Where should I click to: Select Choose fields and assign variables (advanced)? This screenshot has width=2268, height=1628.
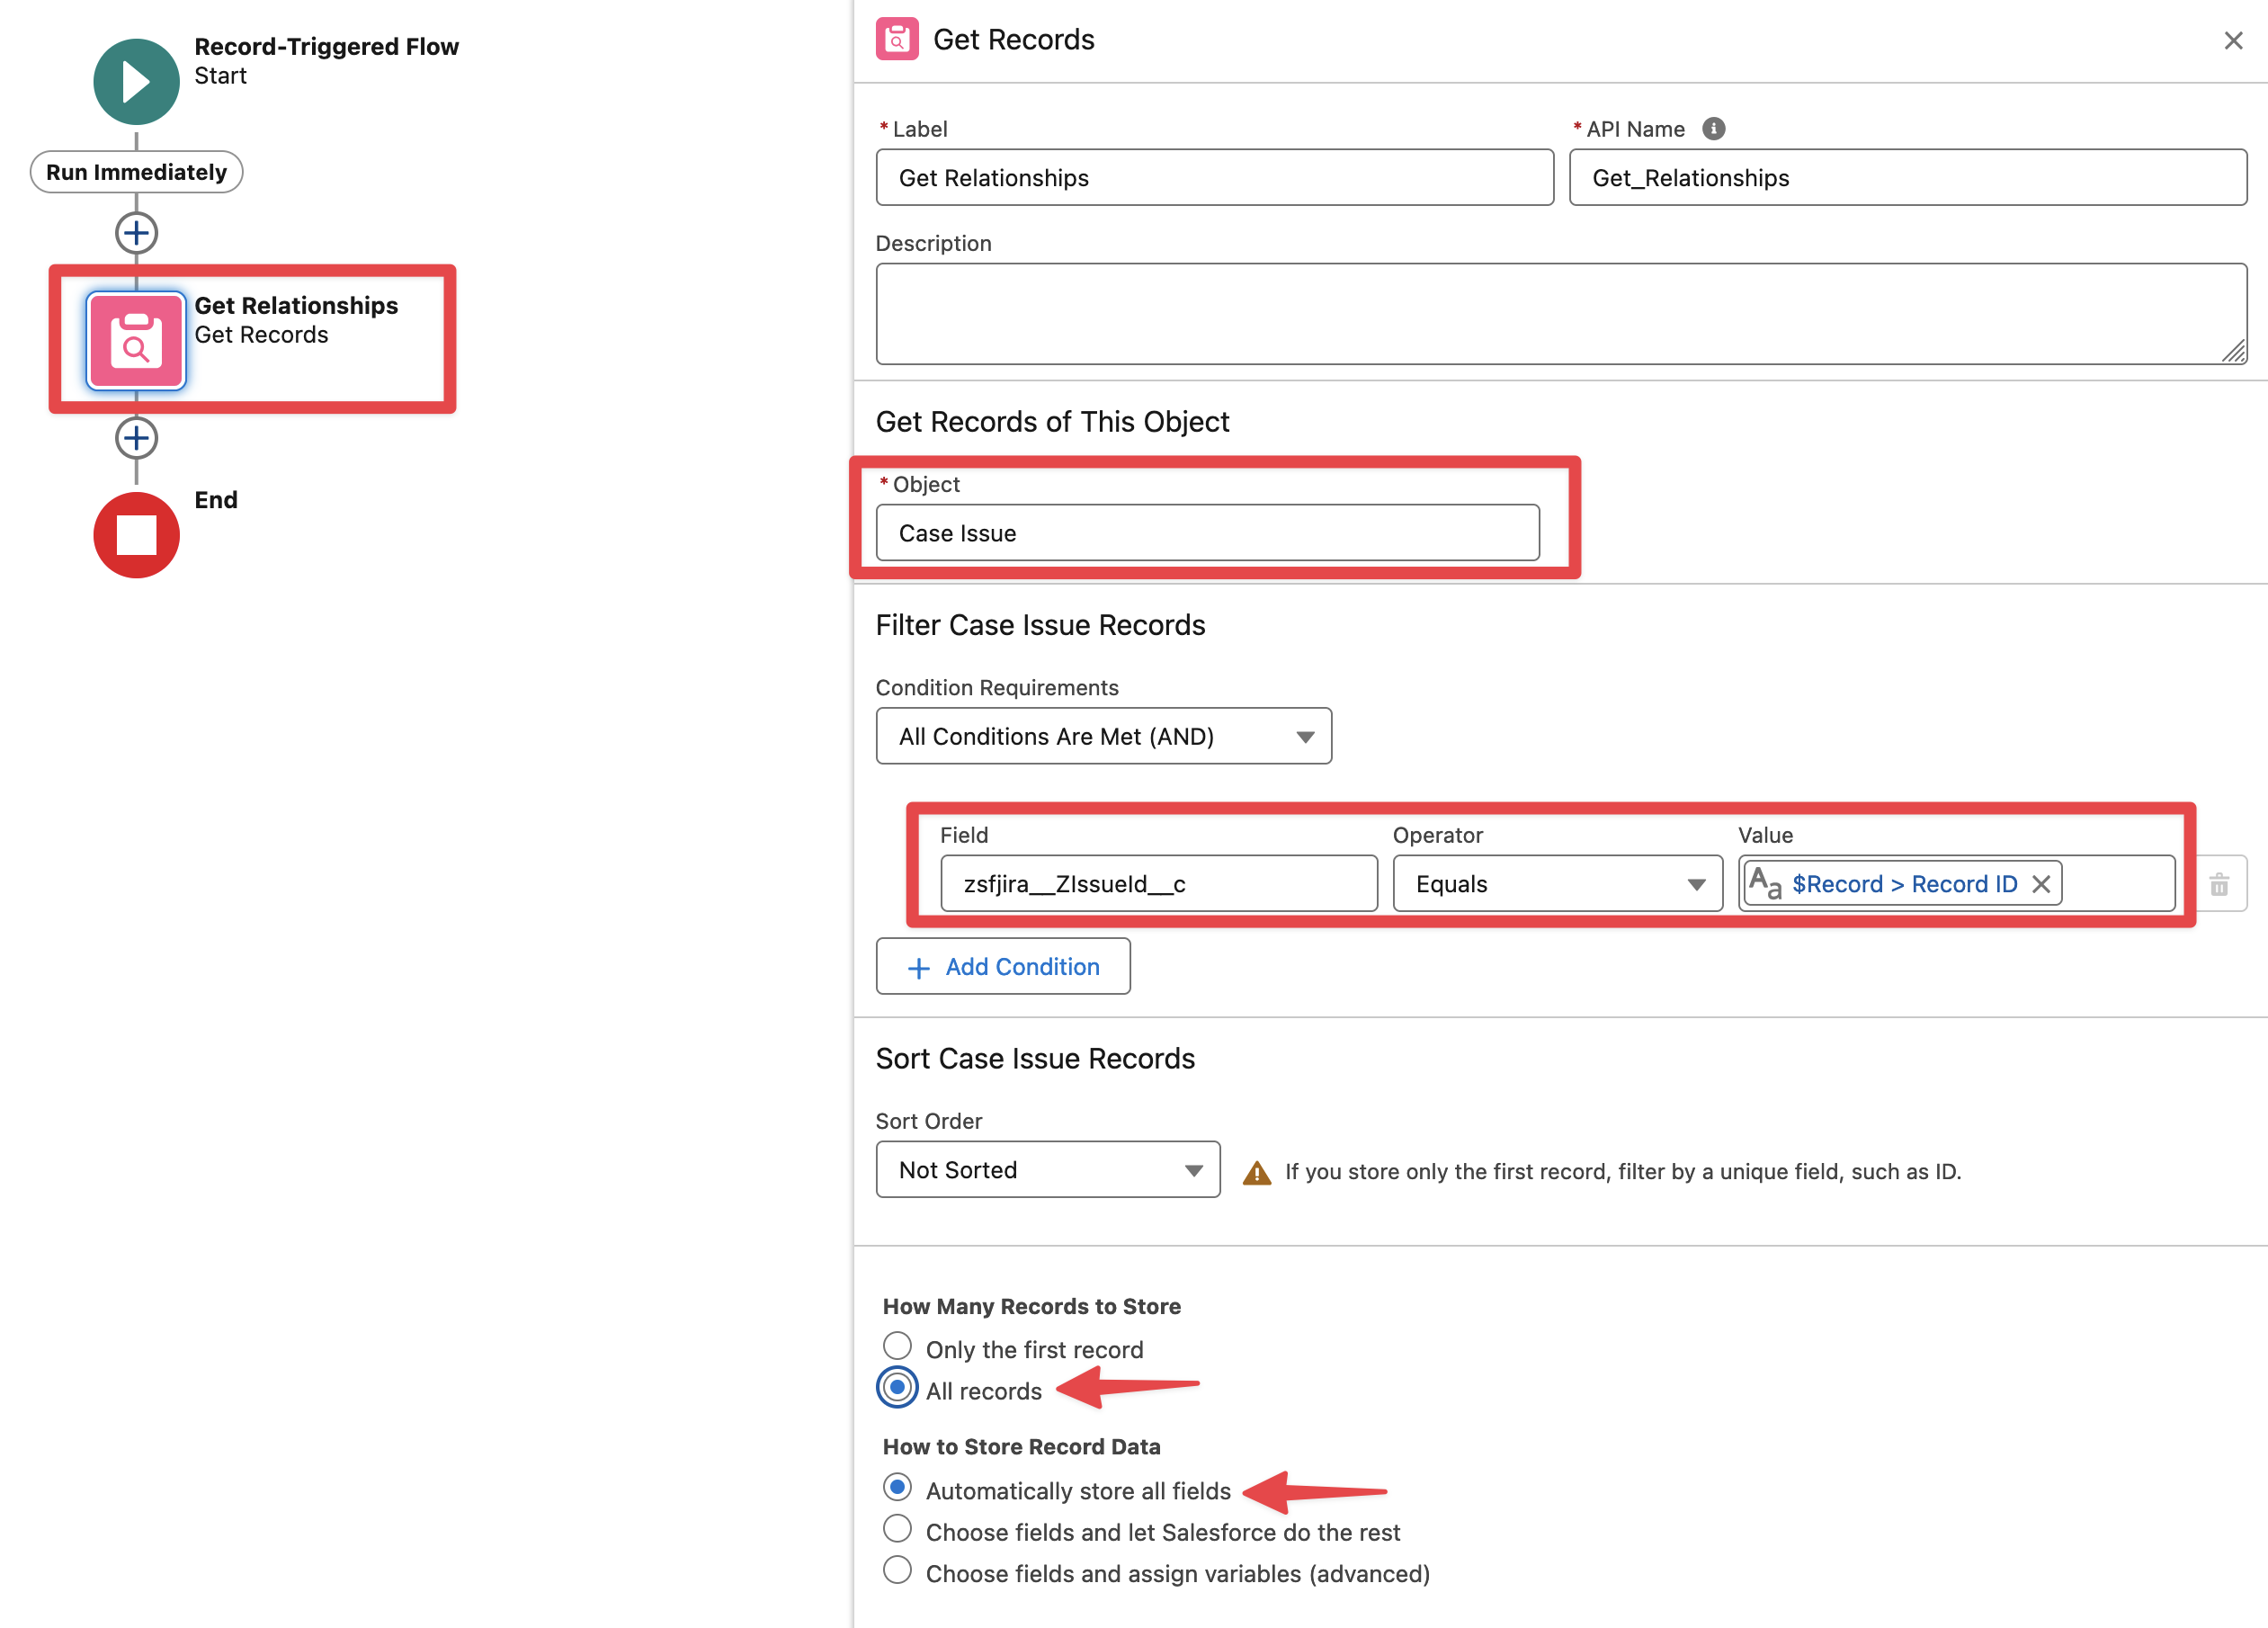click(x=897, y=1570)
